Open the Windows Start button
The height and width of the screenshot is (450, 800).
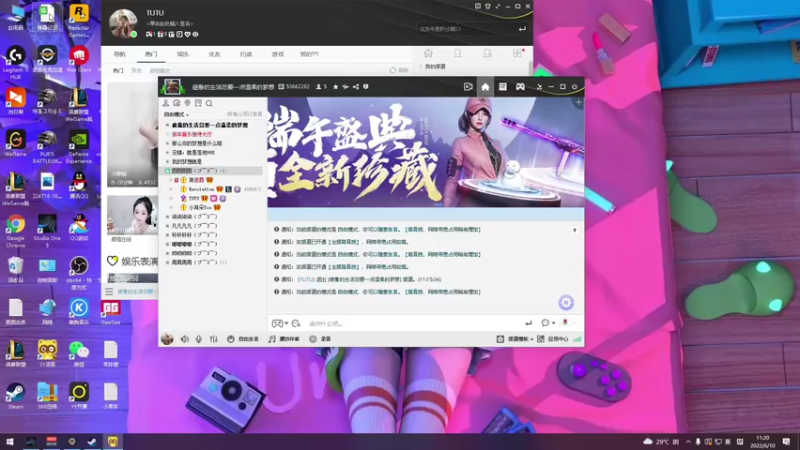9,441
